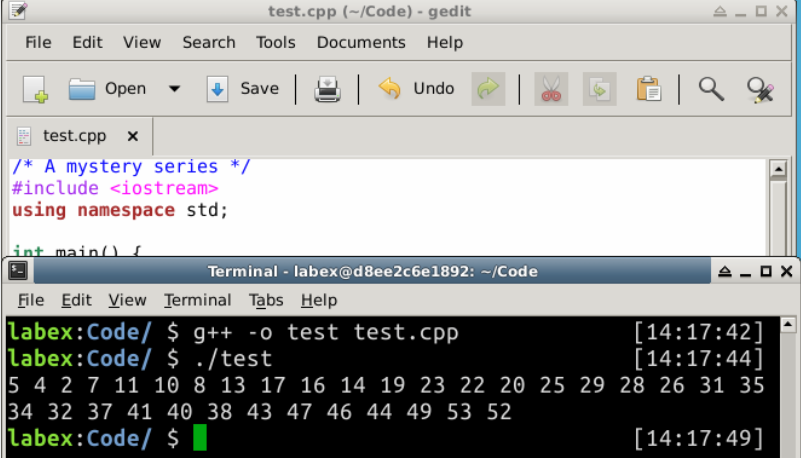Close the test.cpp tab
Viewport: 801px width, 458px height.
133,136
